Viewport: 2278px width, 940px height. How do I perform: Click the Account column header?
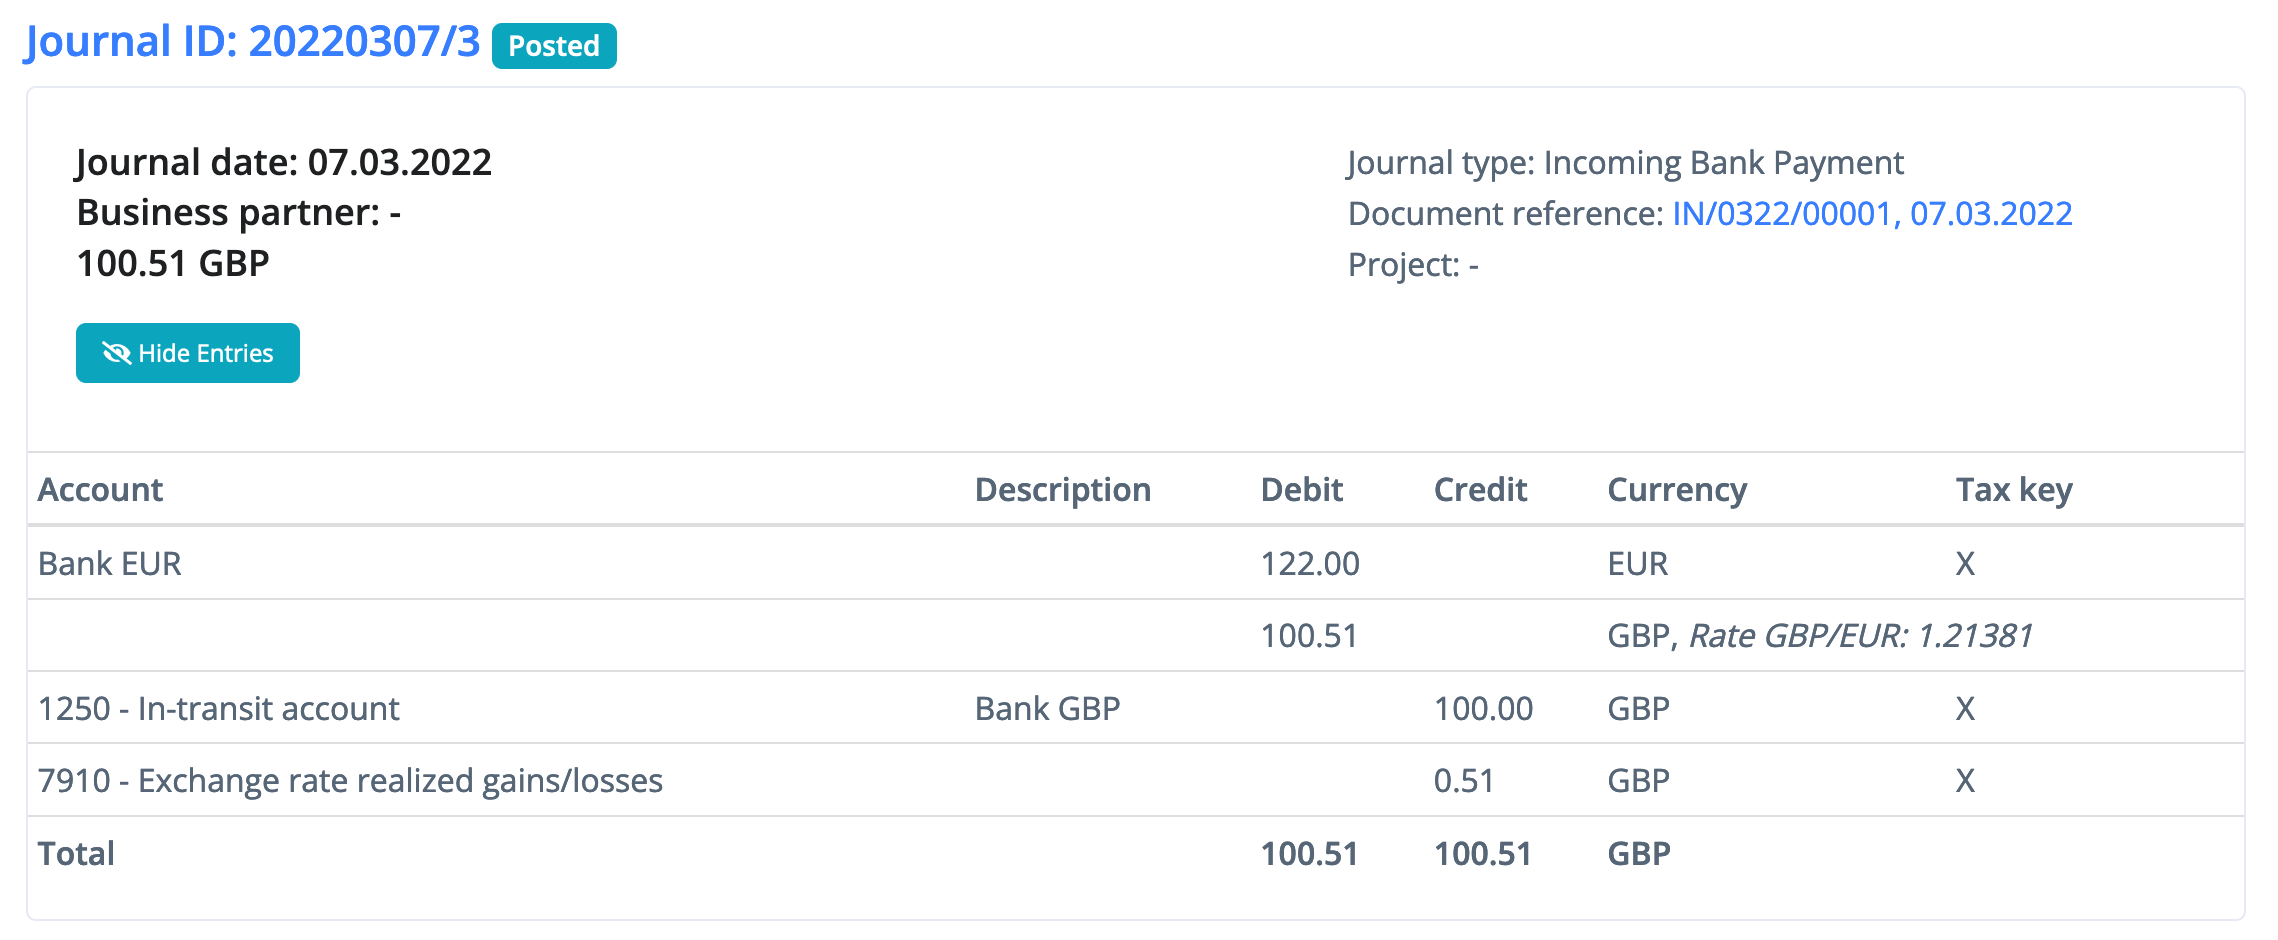coord(100,490)
